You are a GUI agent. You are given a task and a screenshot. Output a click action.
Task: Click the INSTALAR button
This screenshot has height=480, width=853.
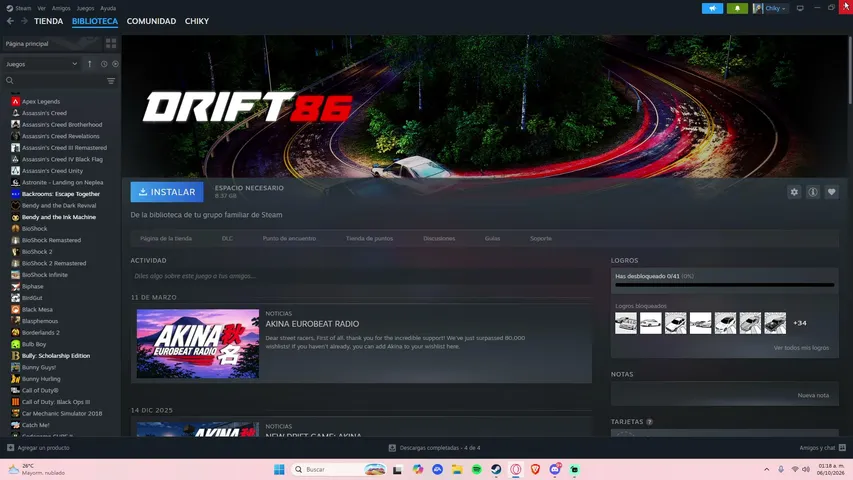[167, 192]
